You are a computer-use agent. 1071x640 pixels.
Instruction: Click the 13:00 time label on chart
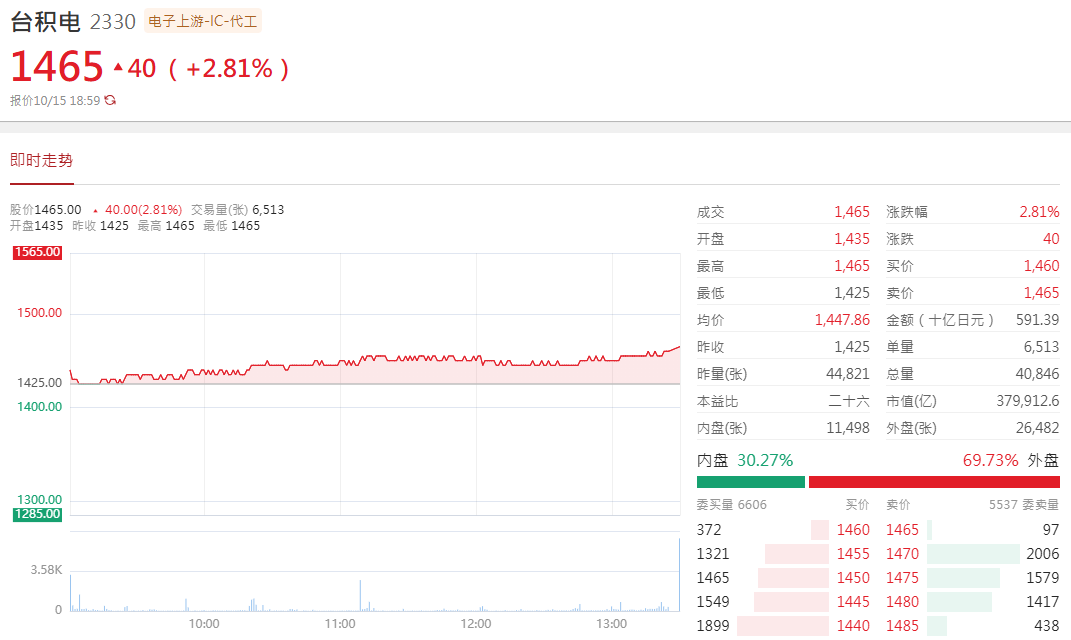[x=612, y=624]
